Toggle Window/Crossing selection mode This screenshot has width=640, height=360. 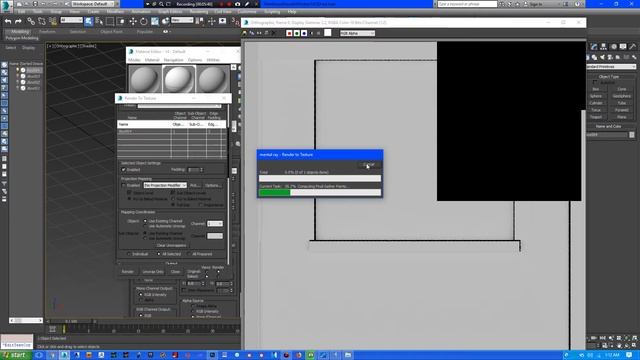[x=121, y=21]
